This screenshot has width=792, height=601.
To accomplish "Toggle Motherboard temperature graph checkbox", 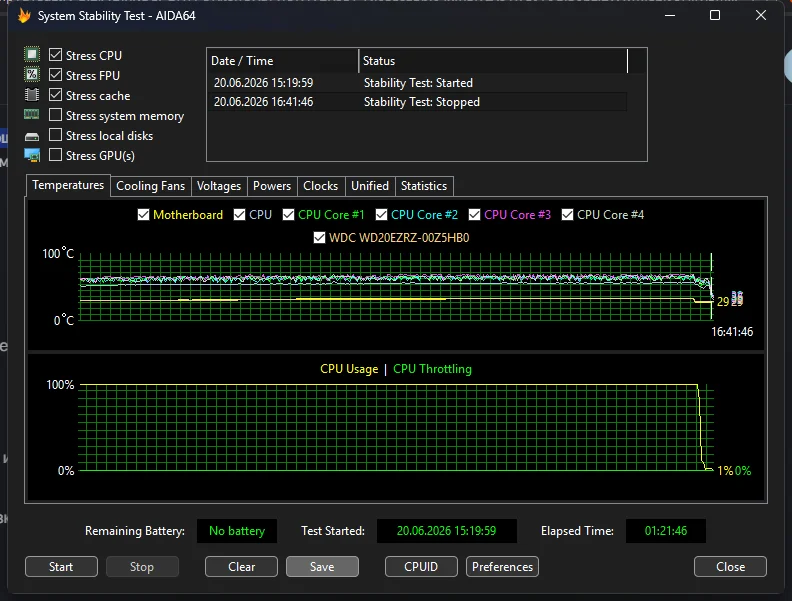I will click(143, 215).
